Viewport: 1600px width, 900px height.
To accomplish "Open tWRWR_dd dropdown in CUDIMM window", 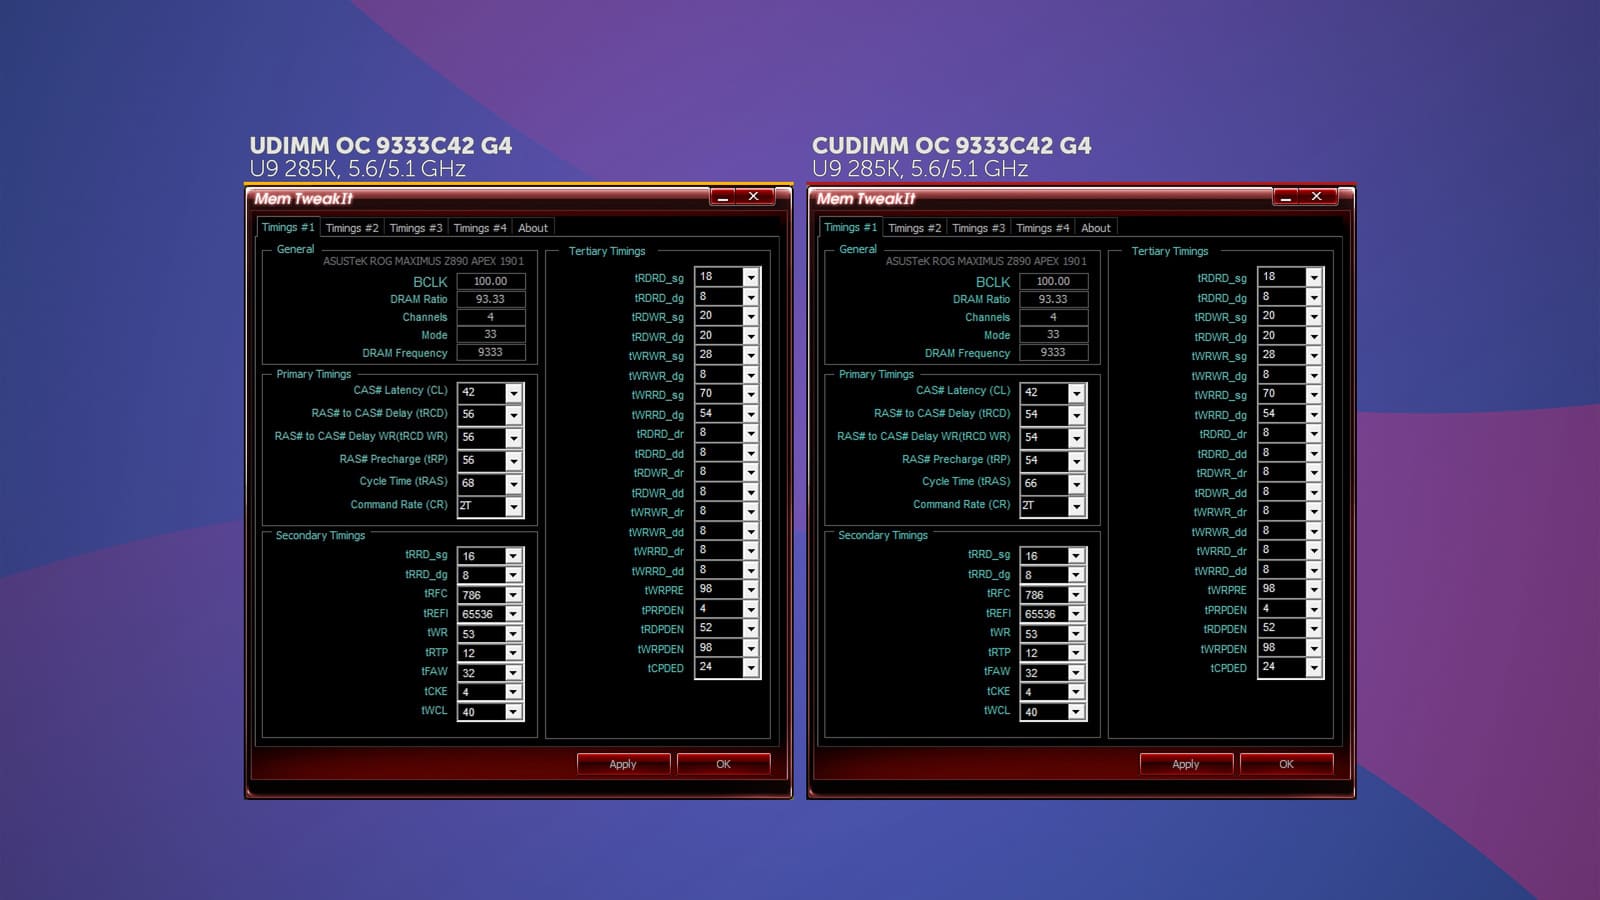I will [1314, 531].
